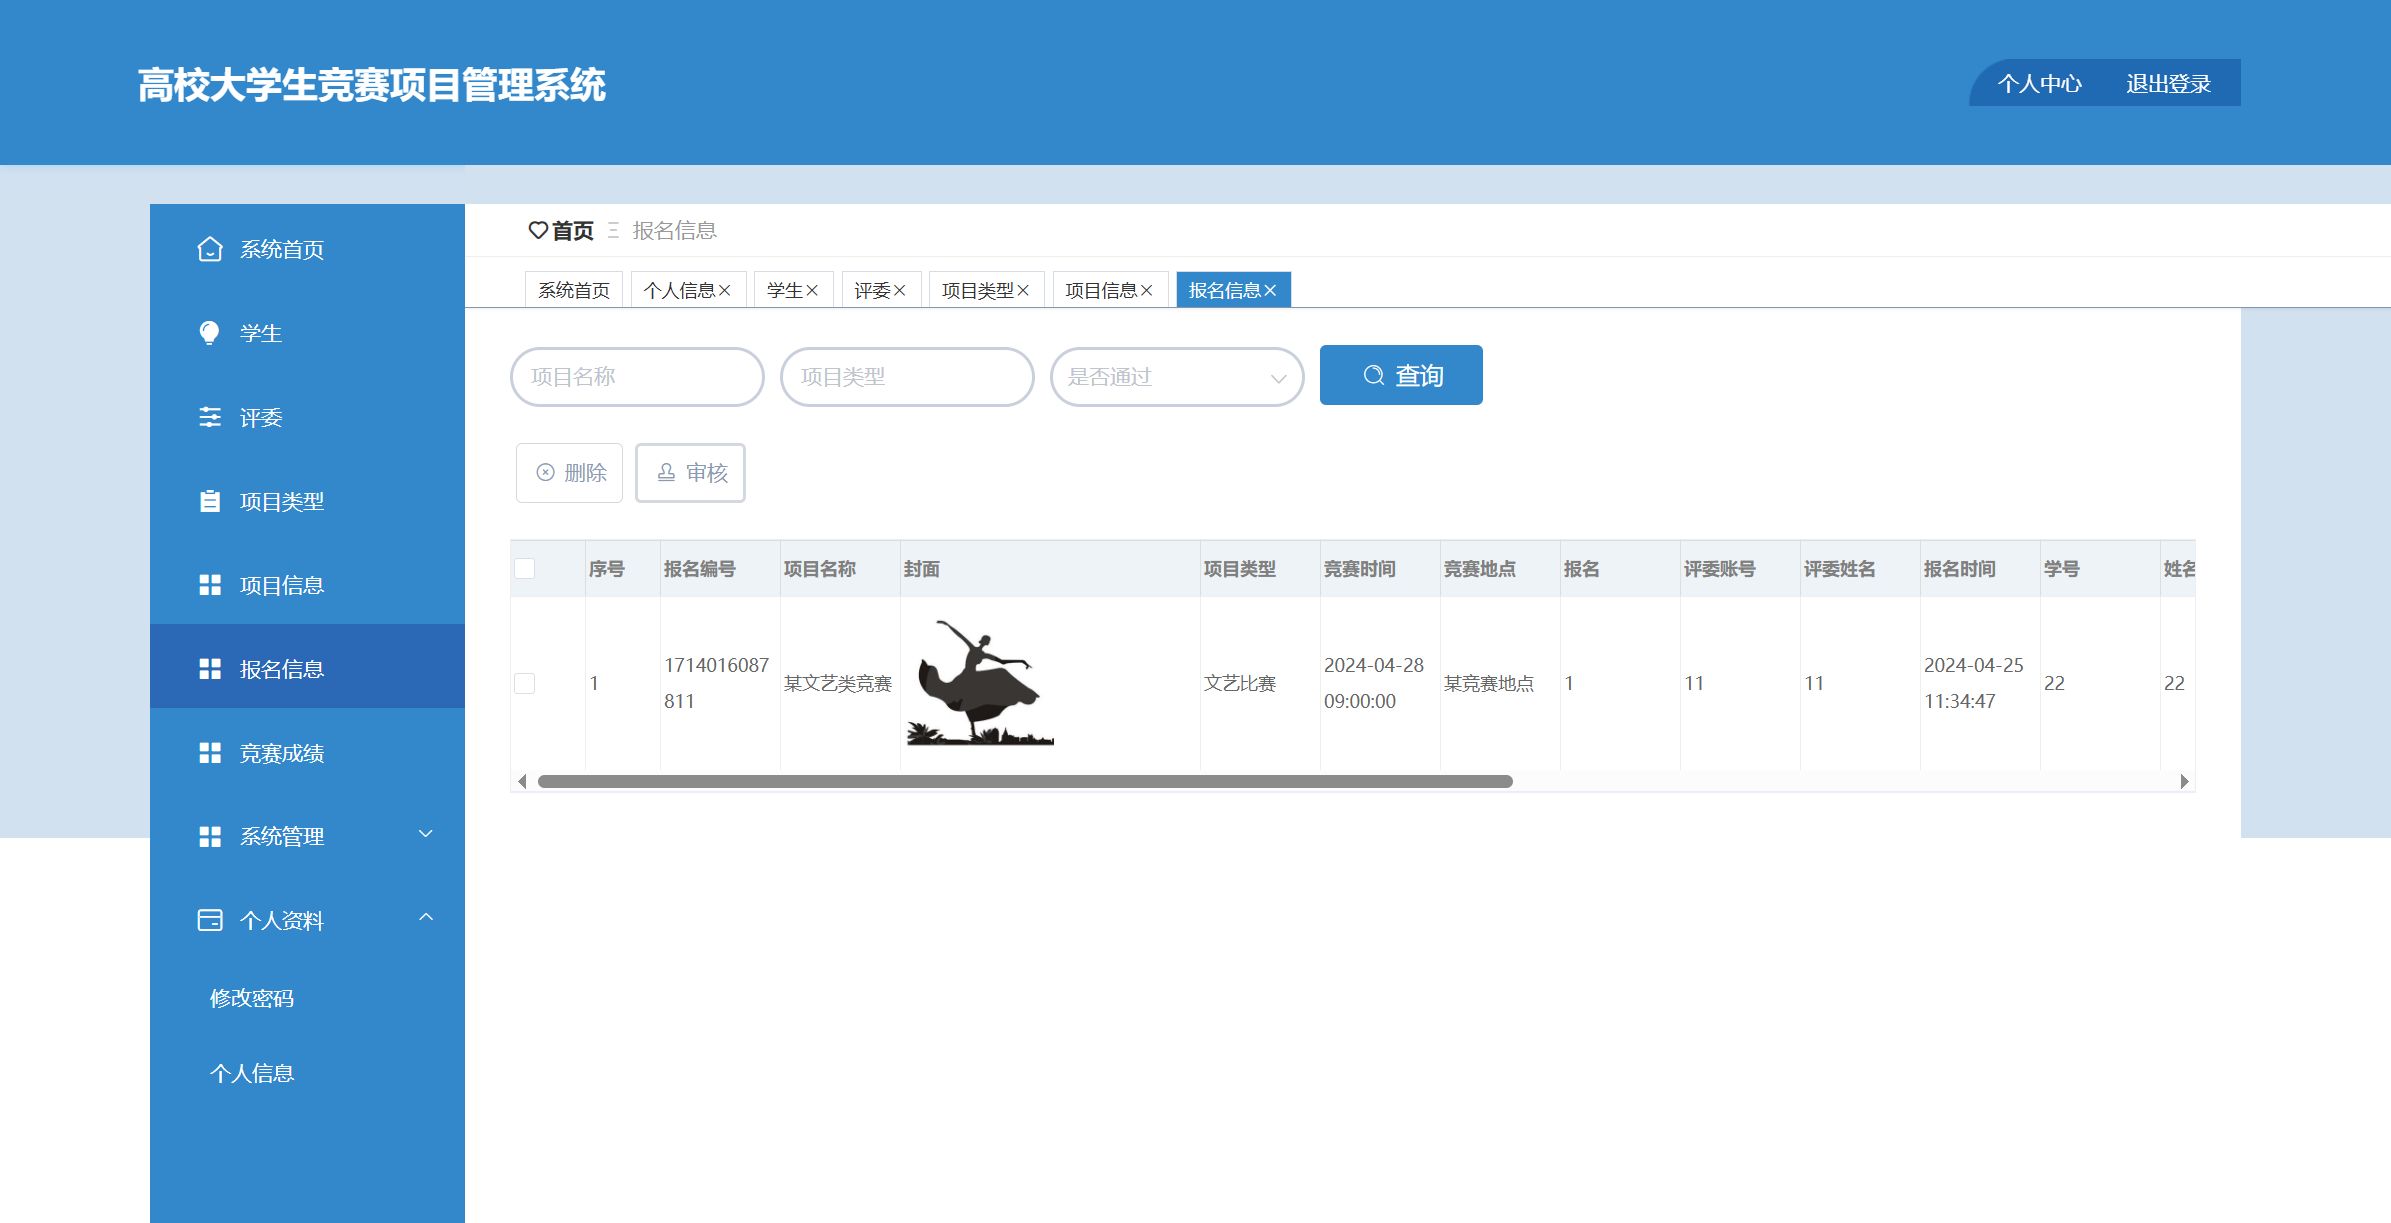This screenshot has height=1223, width=2391.
Task: Collapse the 个人资料 menu chevron
Action: [425, 917]
